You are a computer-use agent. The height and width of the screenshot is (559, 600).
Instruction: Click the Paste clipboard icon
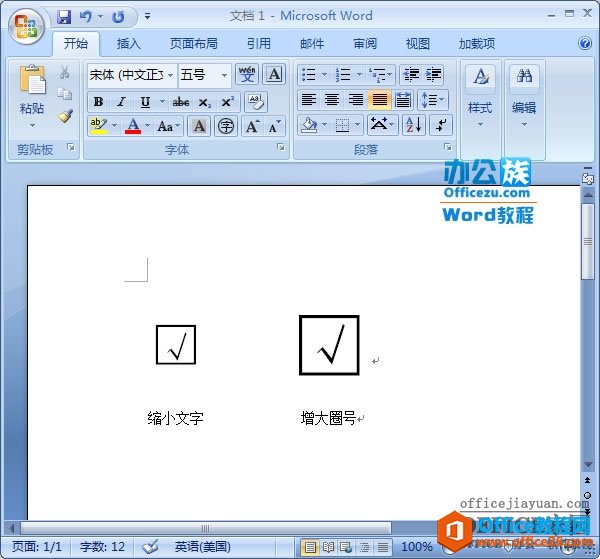pos(33,80)
